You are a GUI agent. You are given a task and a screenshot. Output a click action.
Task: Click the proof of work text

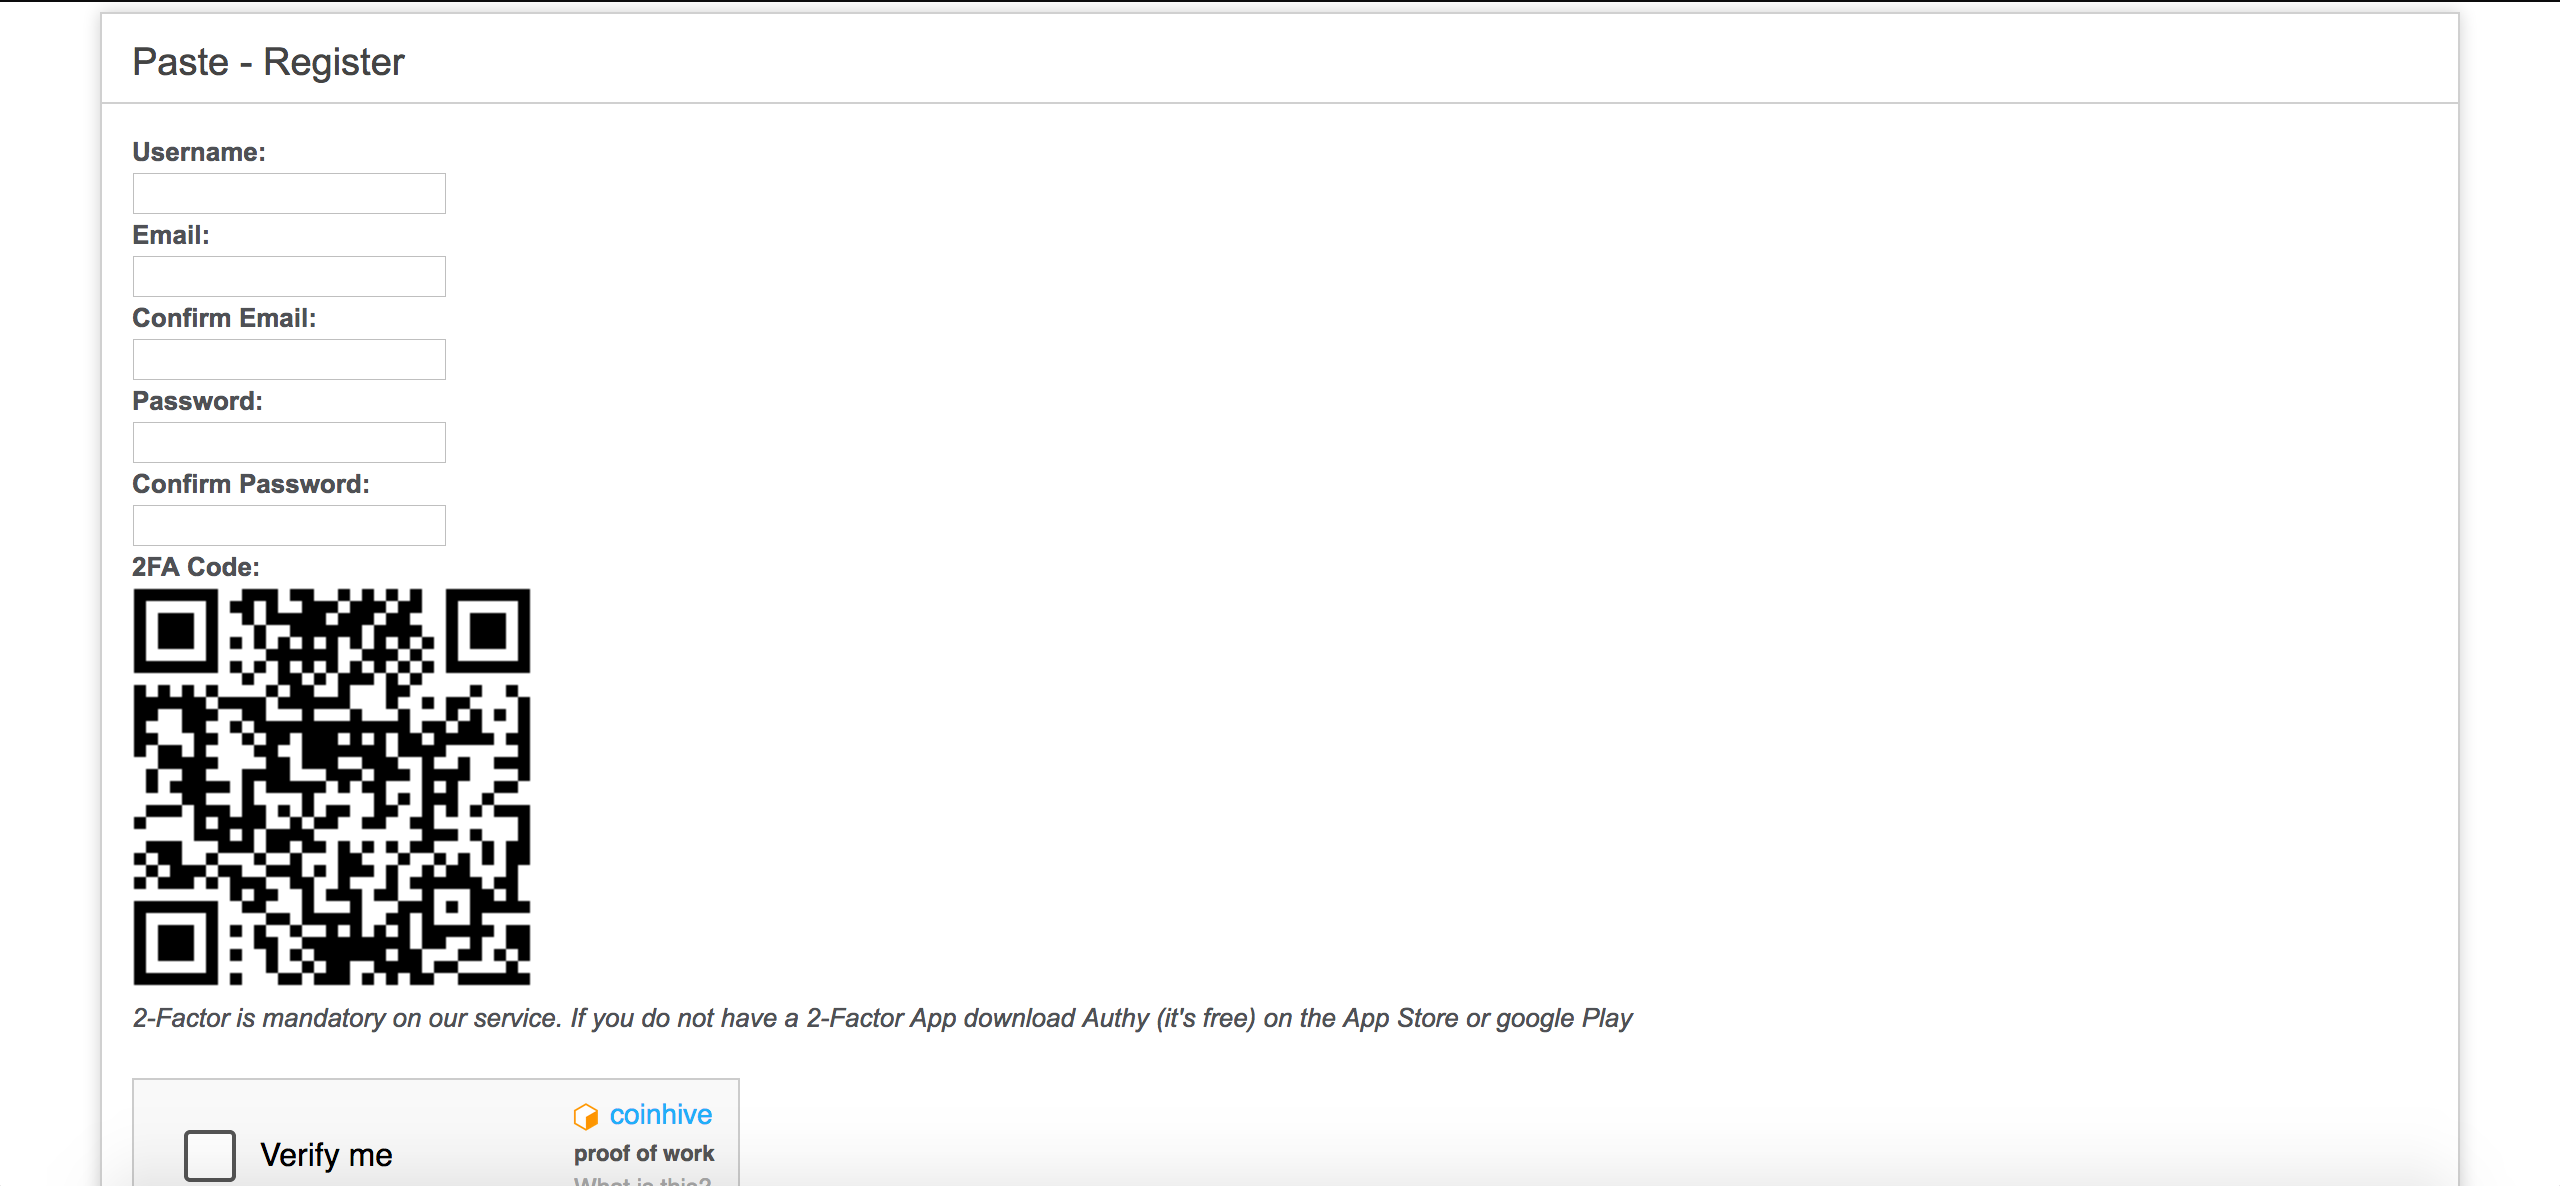coord(644,1153)
